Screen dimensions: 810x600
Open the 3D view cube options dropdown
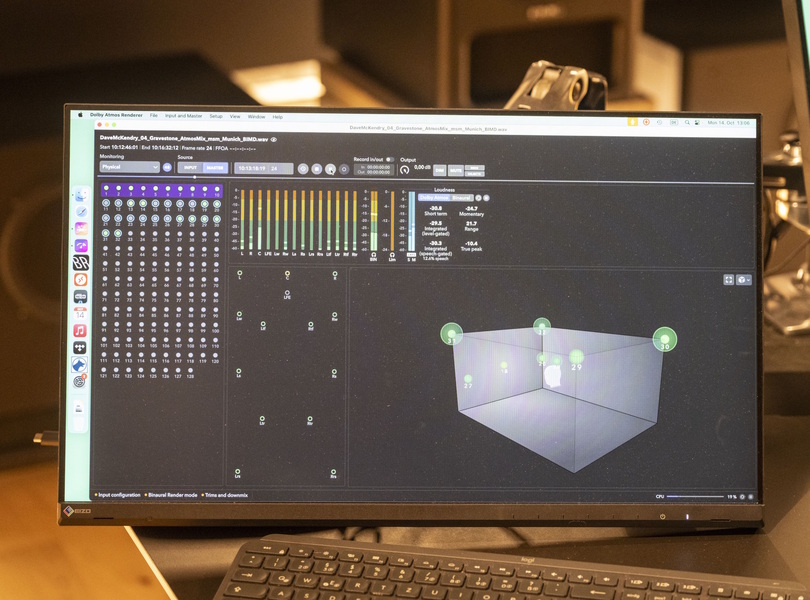pos(743,280)
